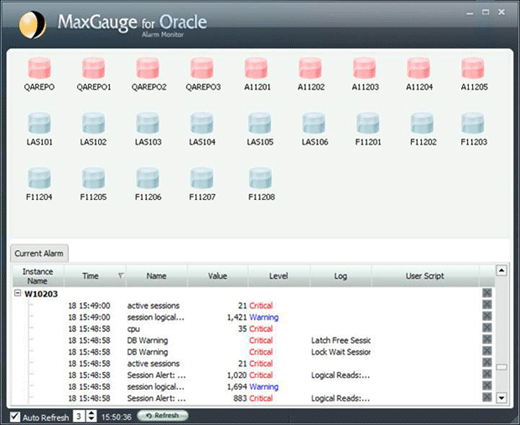
Task: Click the 1,421 Warning level cell
Action: (x=264, y=317)
